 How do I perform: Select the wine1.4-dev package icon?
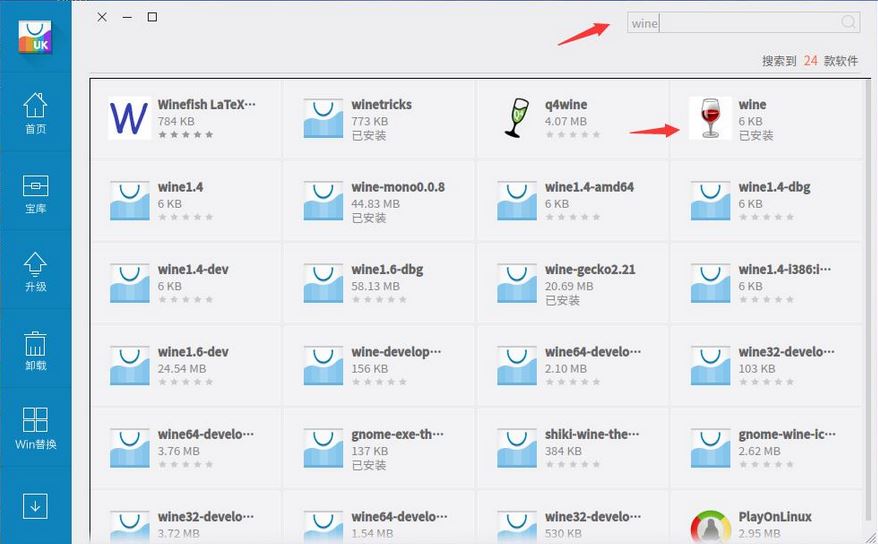[129, 283]
